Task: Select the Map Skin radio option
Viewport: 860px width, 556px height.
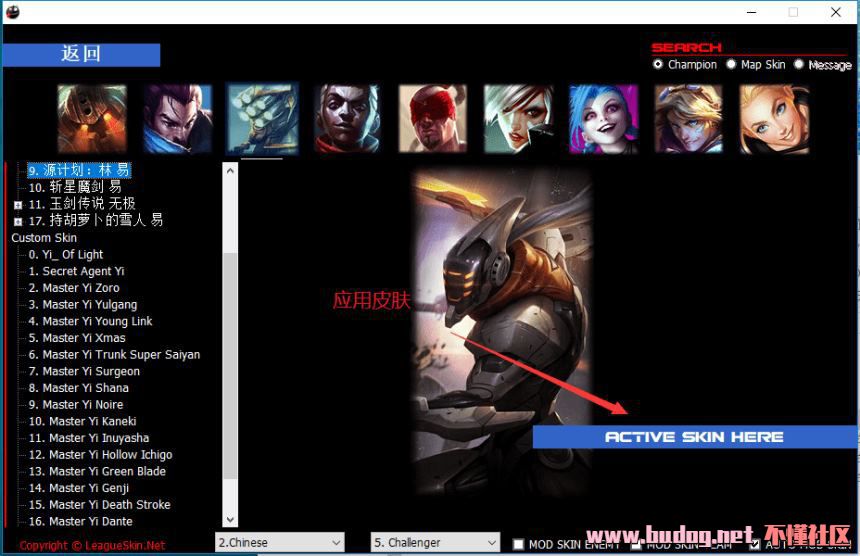Action: (x=731, y=64)
